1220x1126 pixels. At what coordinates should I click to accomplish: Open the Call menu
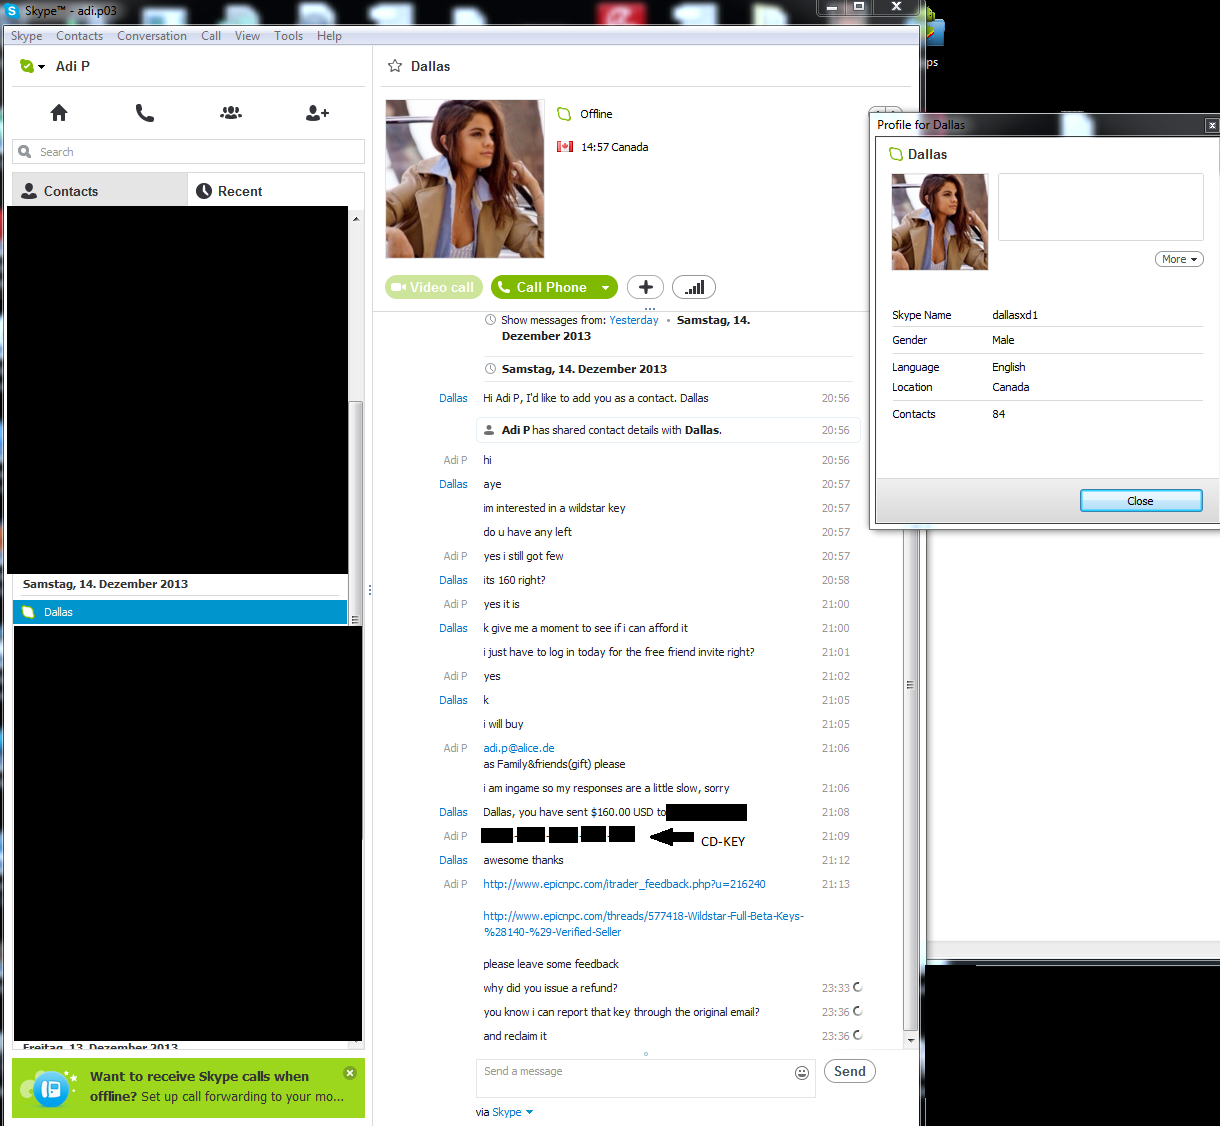point(211,36)
